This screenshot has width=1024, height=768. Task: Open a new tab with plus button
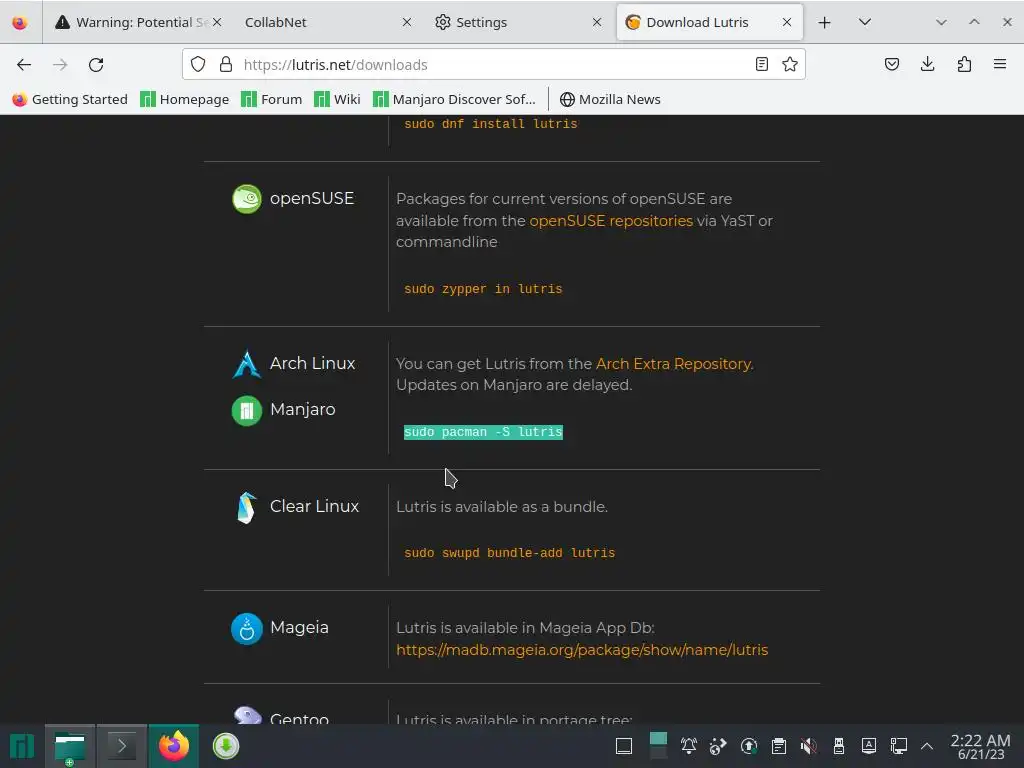pyautogui.click(x=824, y=22)
